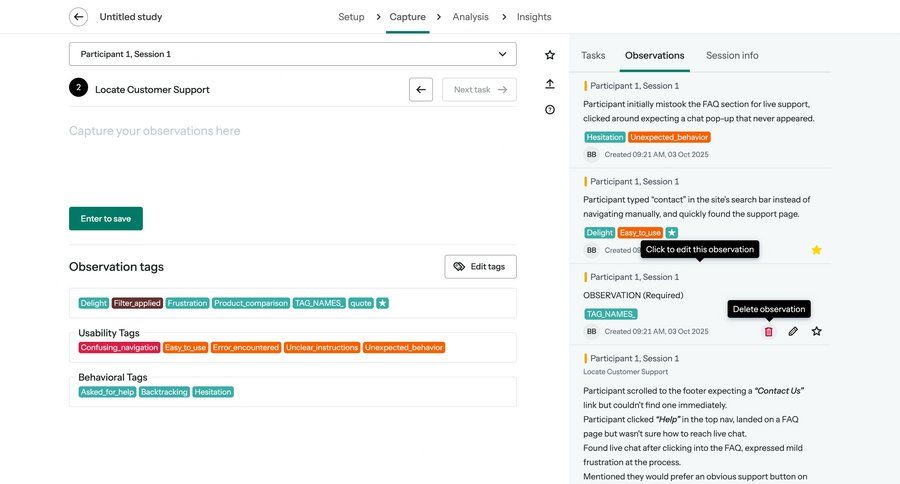This screenshot has height=484, width=900.
Task: Click the clock timer icon in the middle strip
Action: point(550,110)
